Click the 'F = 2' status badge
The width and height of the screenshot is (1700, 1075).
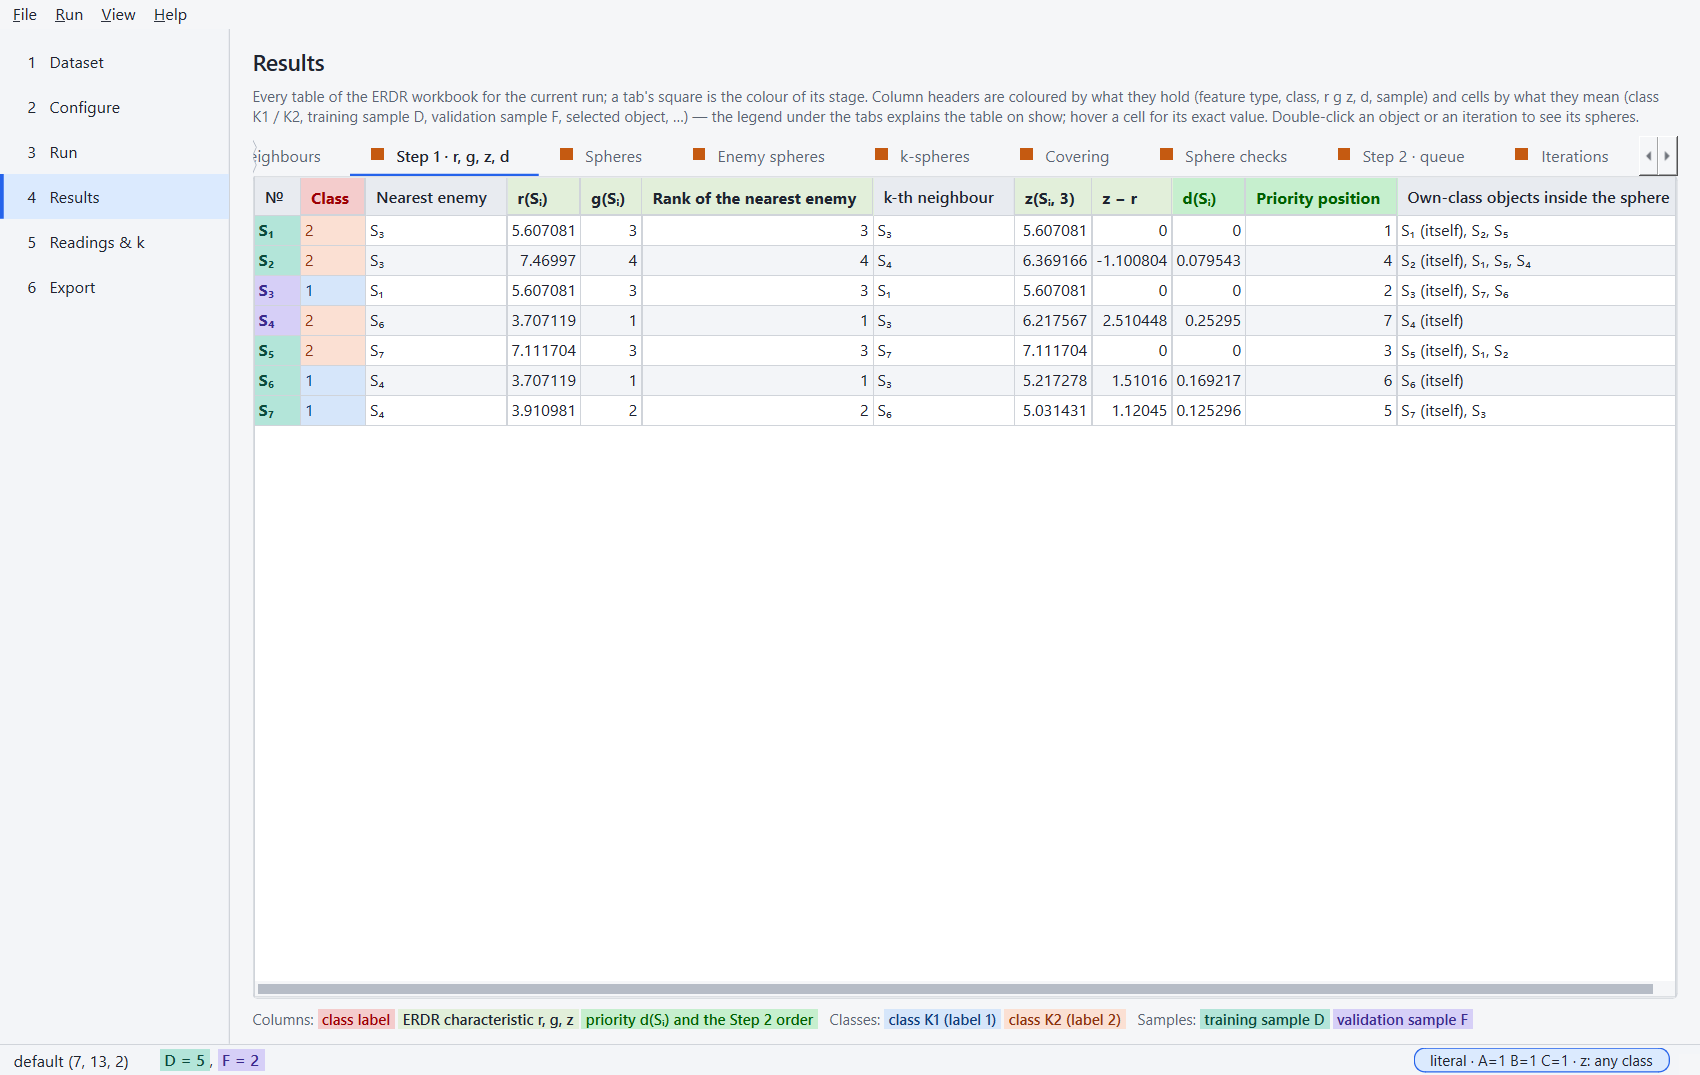(x=241, y=1060)
